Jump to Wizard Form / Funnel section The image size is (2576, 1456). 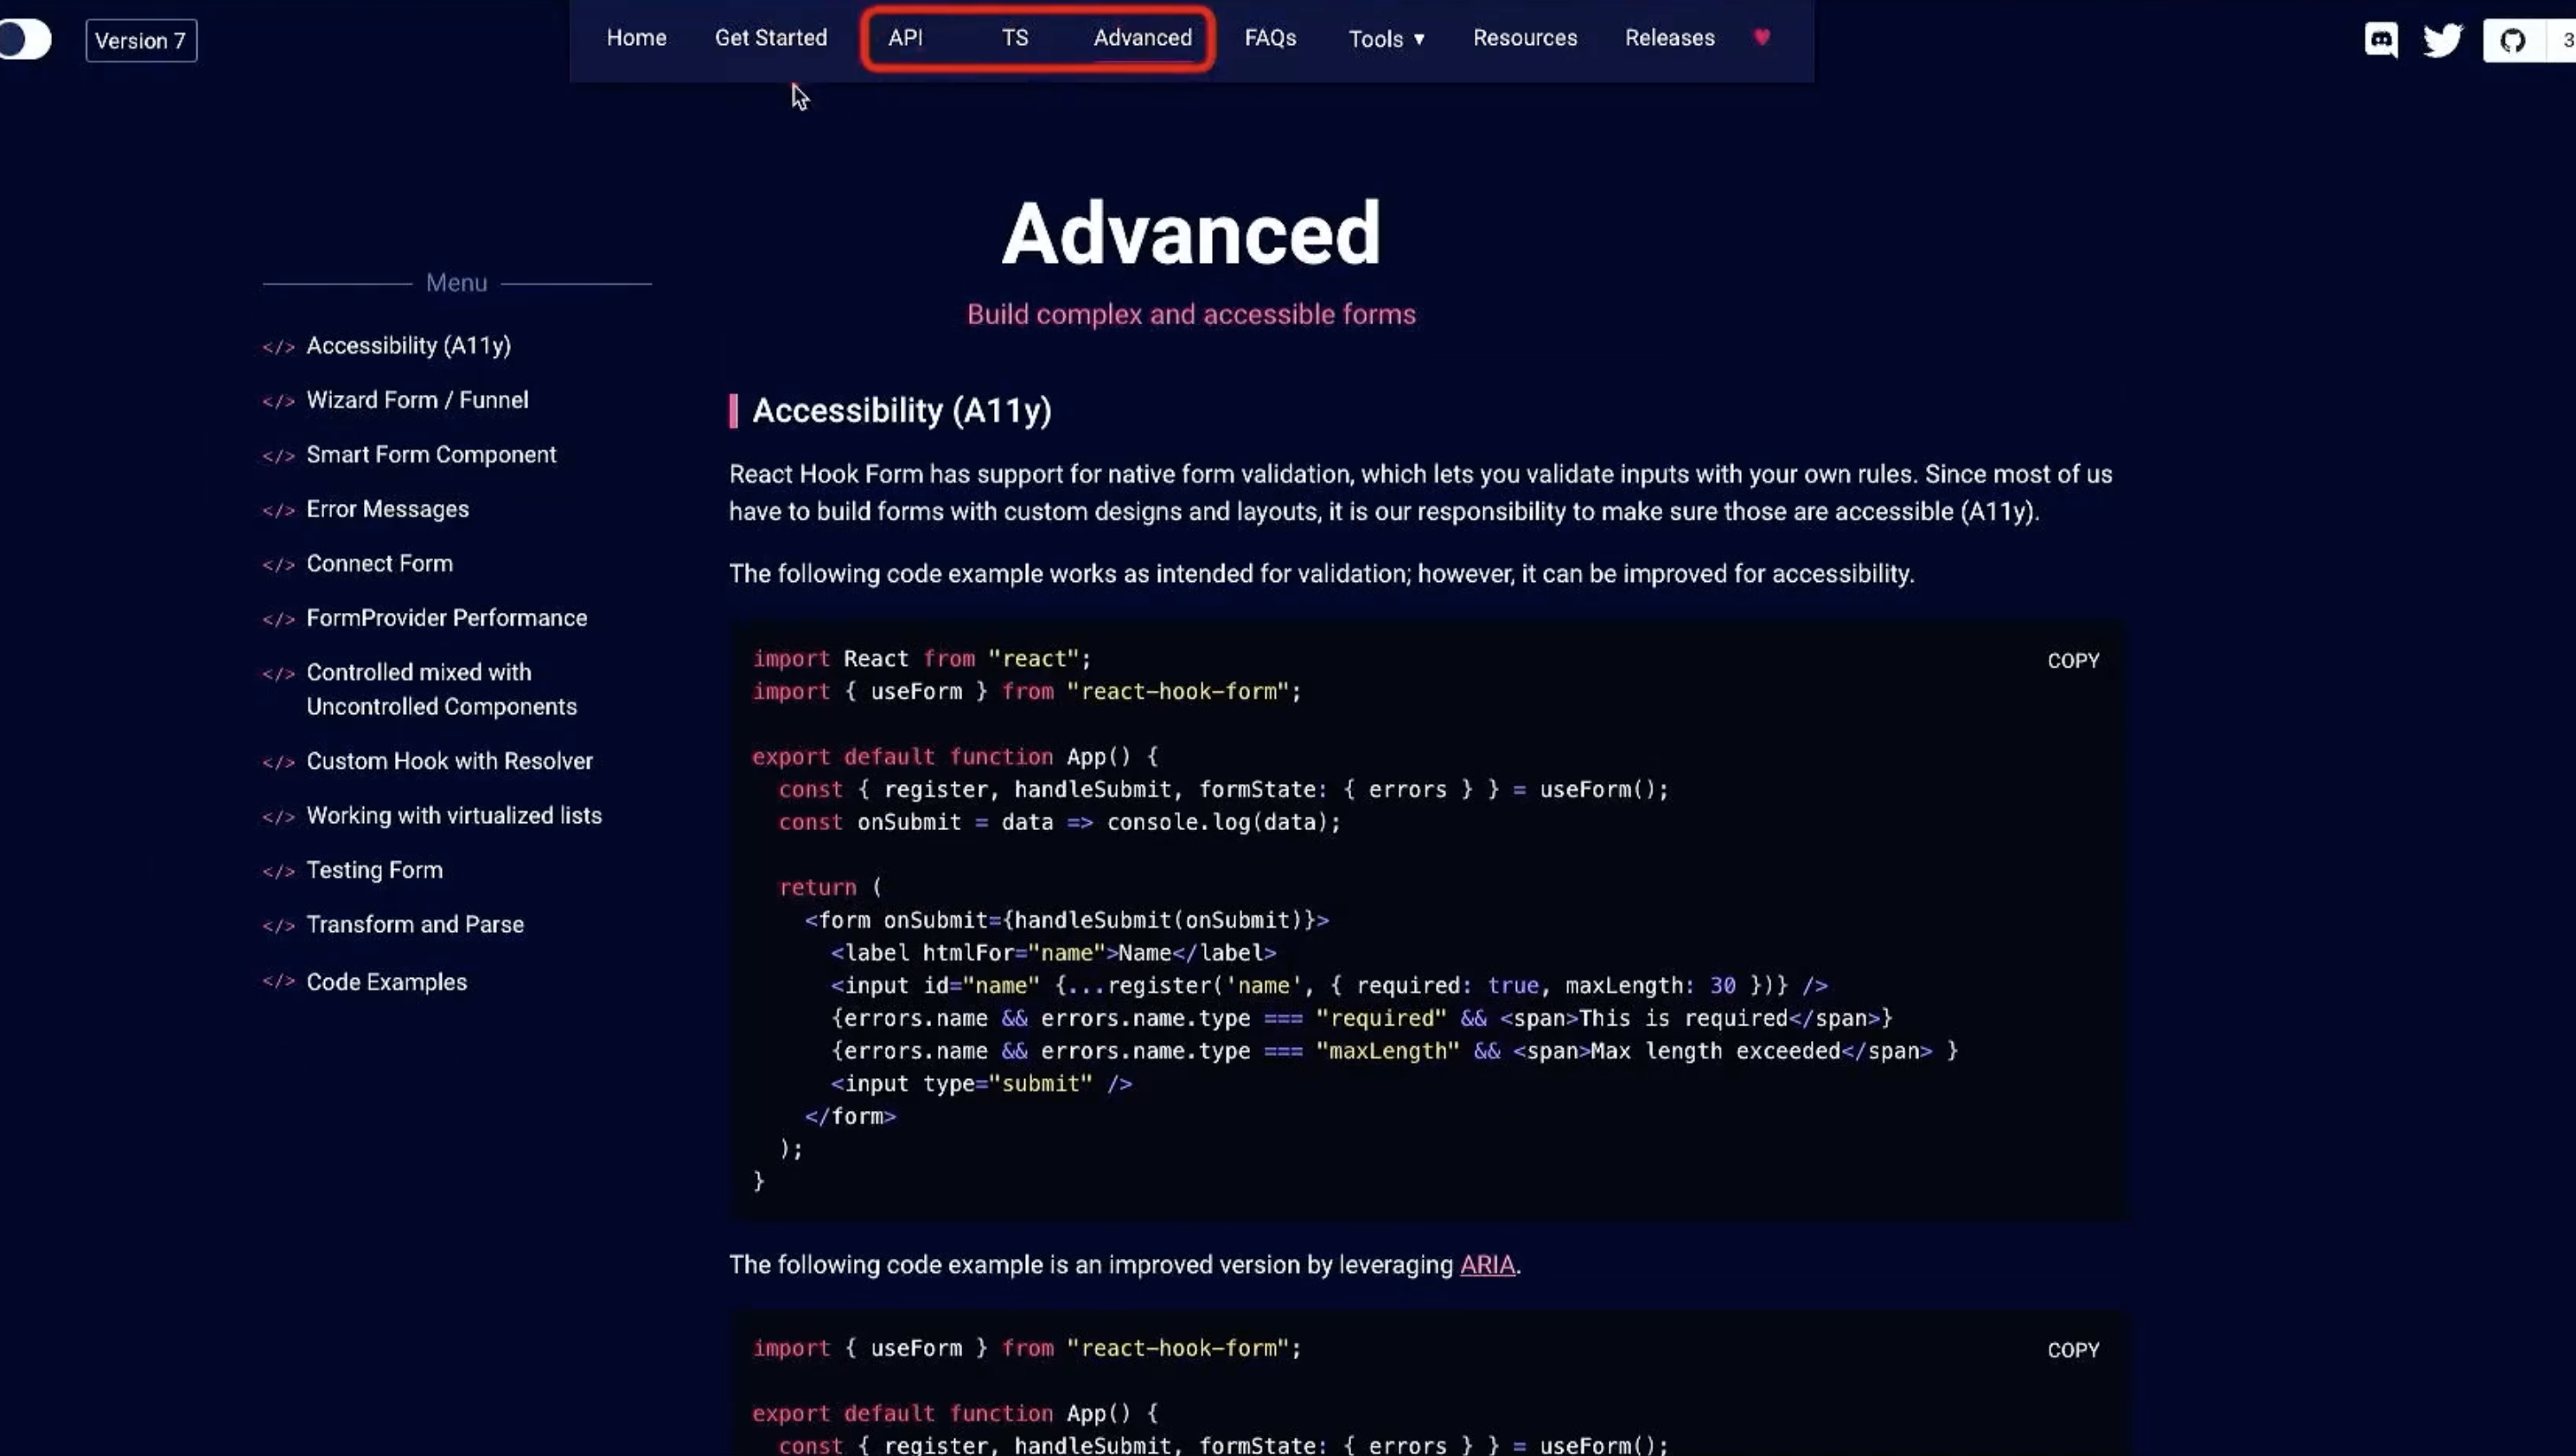click(417, 400)
